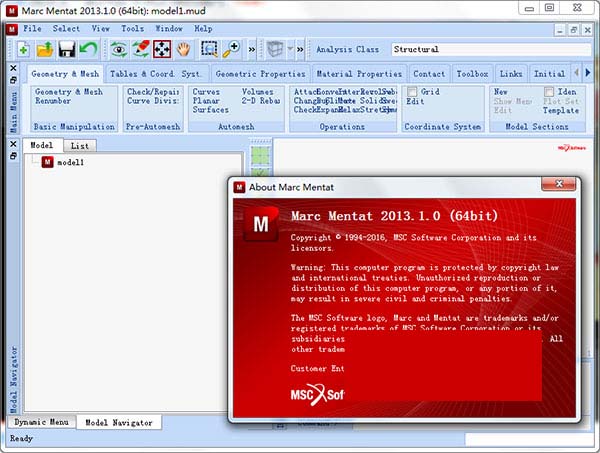The image size is (600, 453).
Task: Switch to the Geometry & Mesh ribbon tab
Action: [65, 74]
